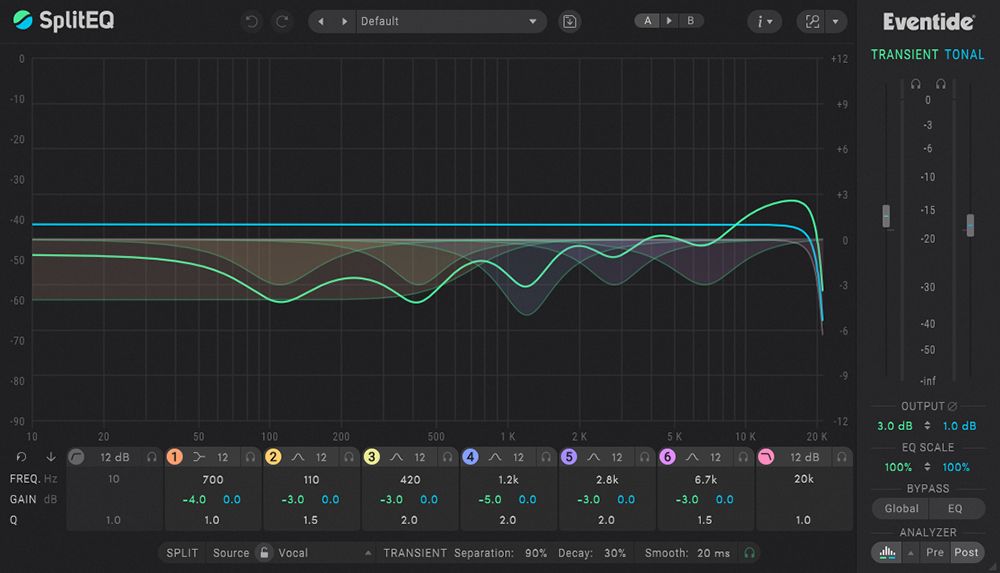Select the Pre analyzer tab
The height and width of the screenshot is (573, 1000).
coord(935,553)
